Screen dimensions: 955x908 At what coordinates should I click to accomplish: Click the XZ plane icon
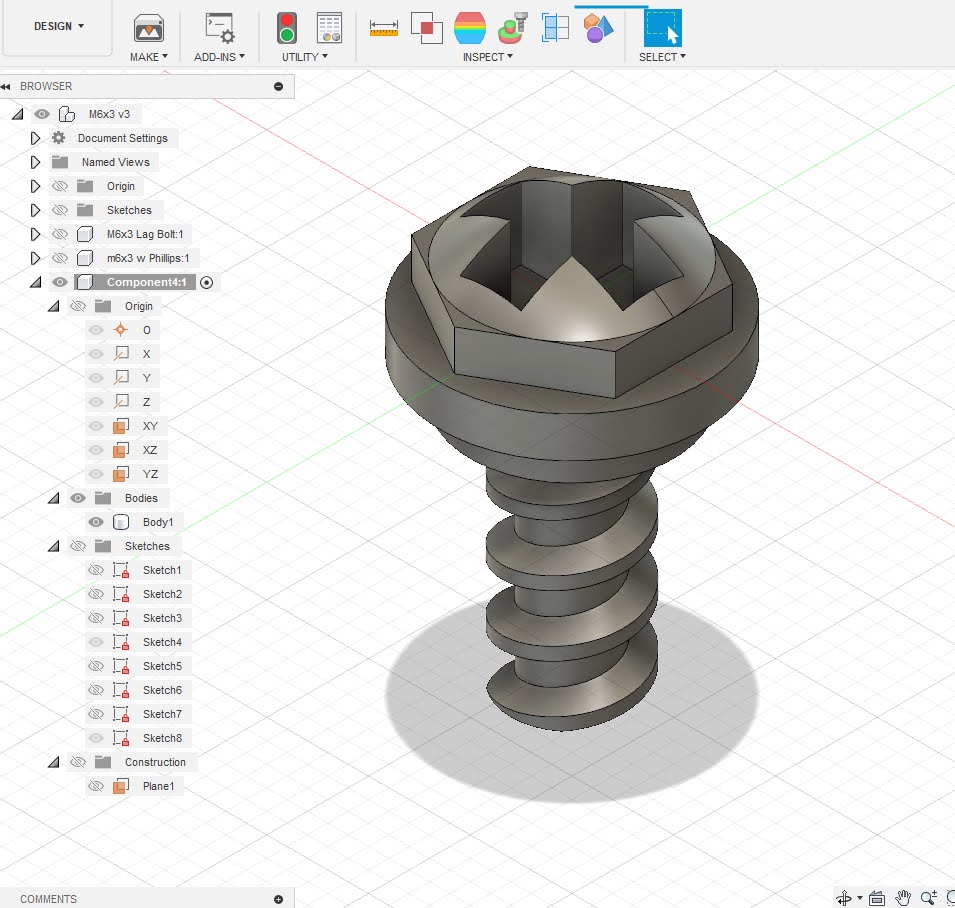(x=121, y=449)
